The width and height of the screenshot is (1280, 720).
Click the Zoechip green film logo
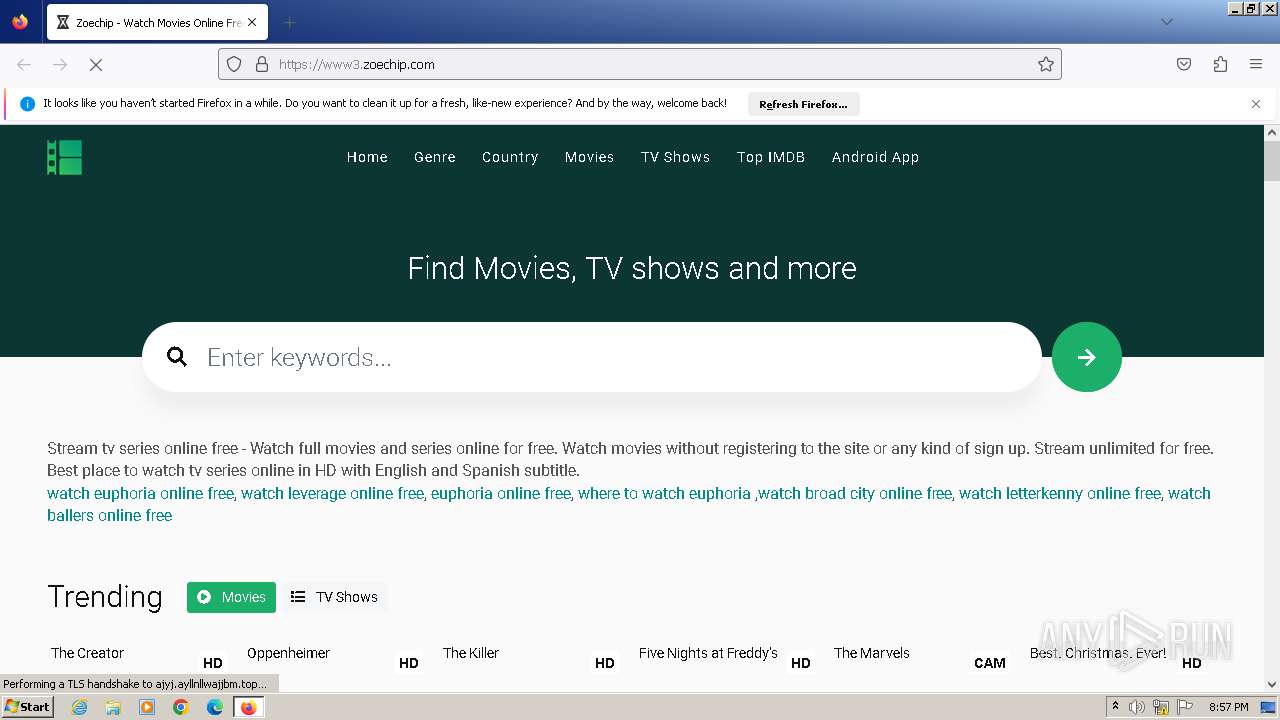point(64,157)
